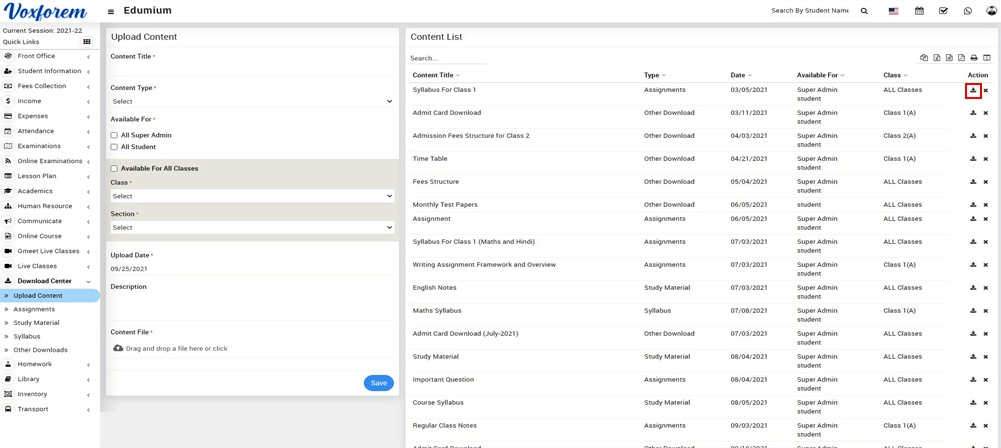Open the Class select dropdown
1001x448 pixels.
coord(251,196)
